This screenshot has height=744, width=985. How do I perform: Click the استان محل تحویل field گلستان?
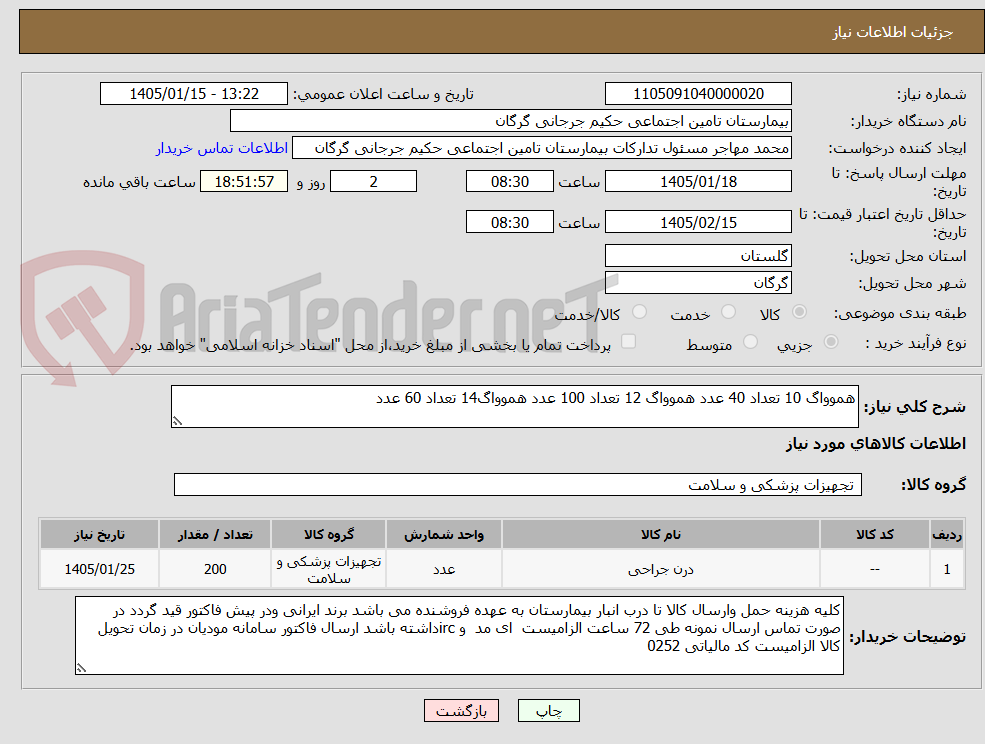pos(698,256)
